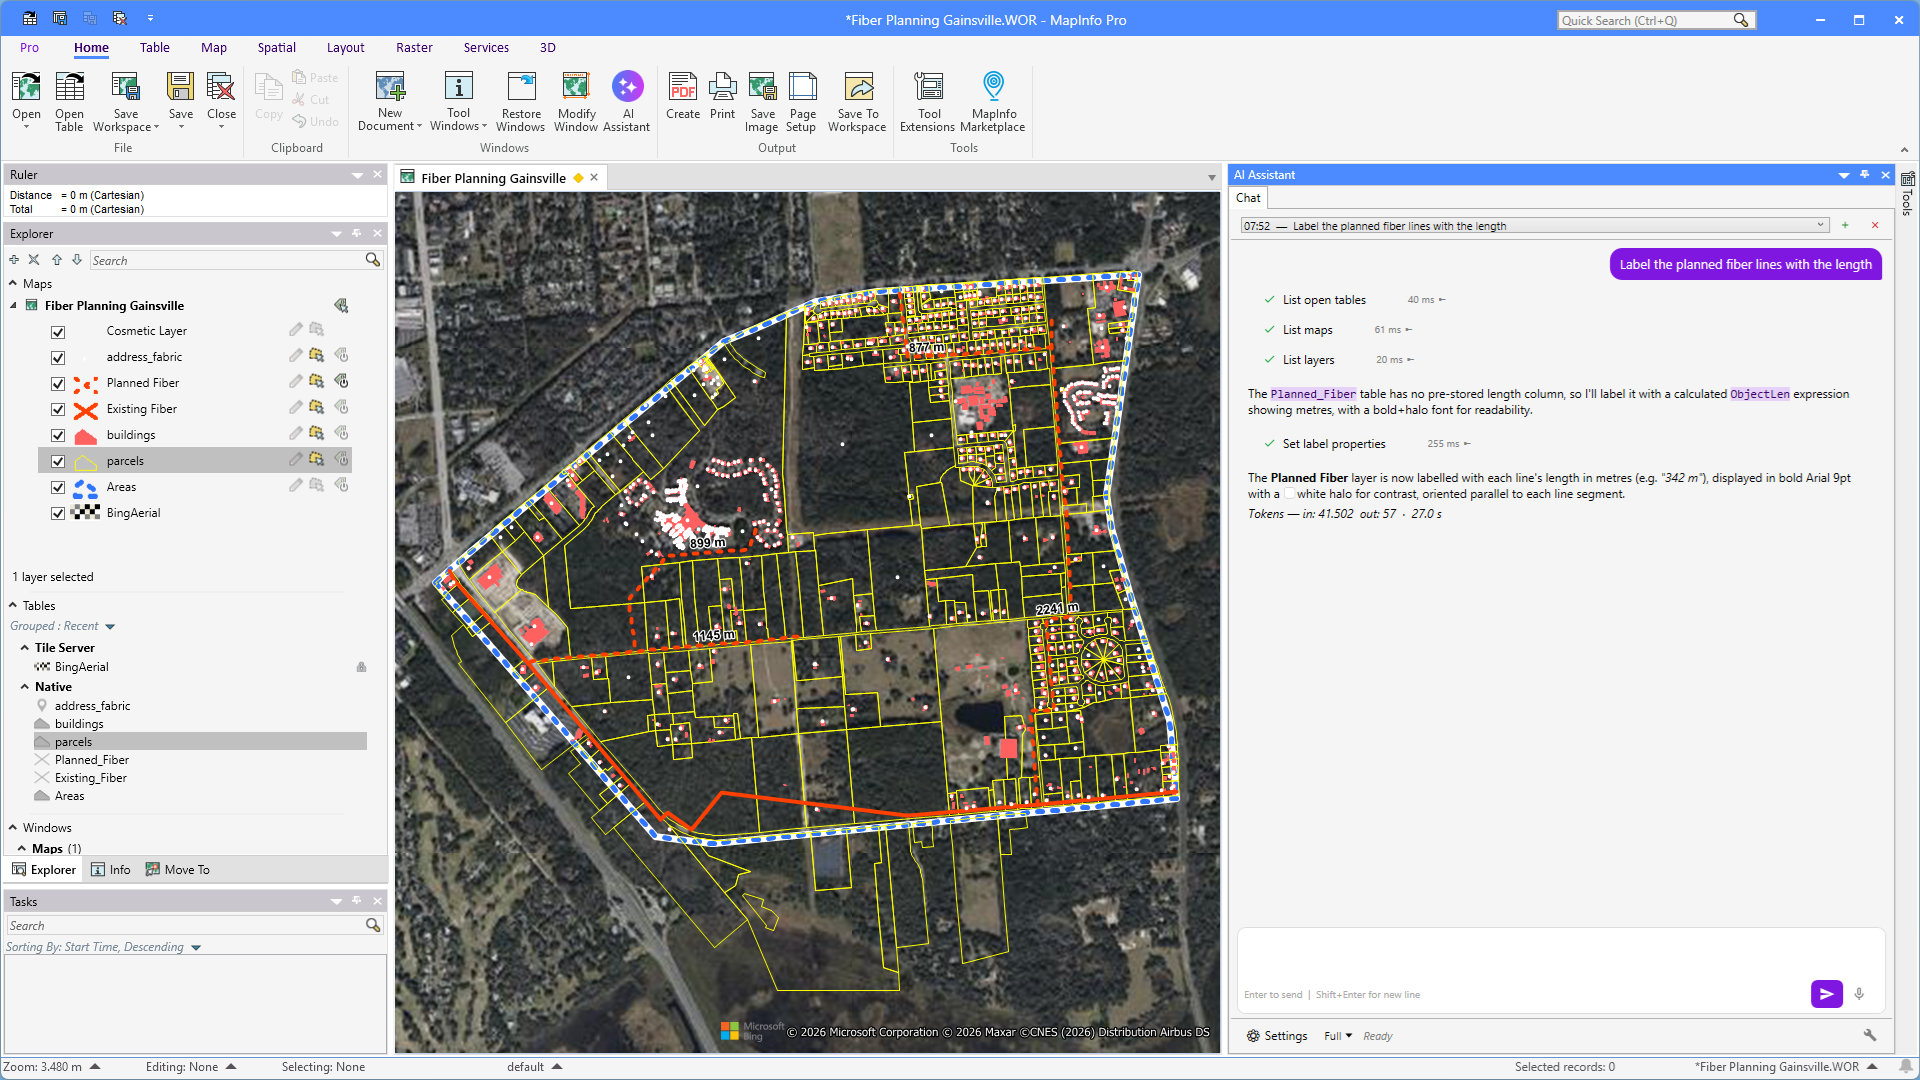
Task: Collapse the Fiber Planning Gainsville map node
Action: click(13, 306)
